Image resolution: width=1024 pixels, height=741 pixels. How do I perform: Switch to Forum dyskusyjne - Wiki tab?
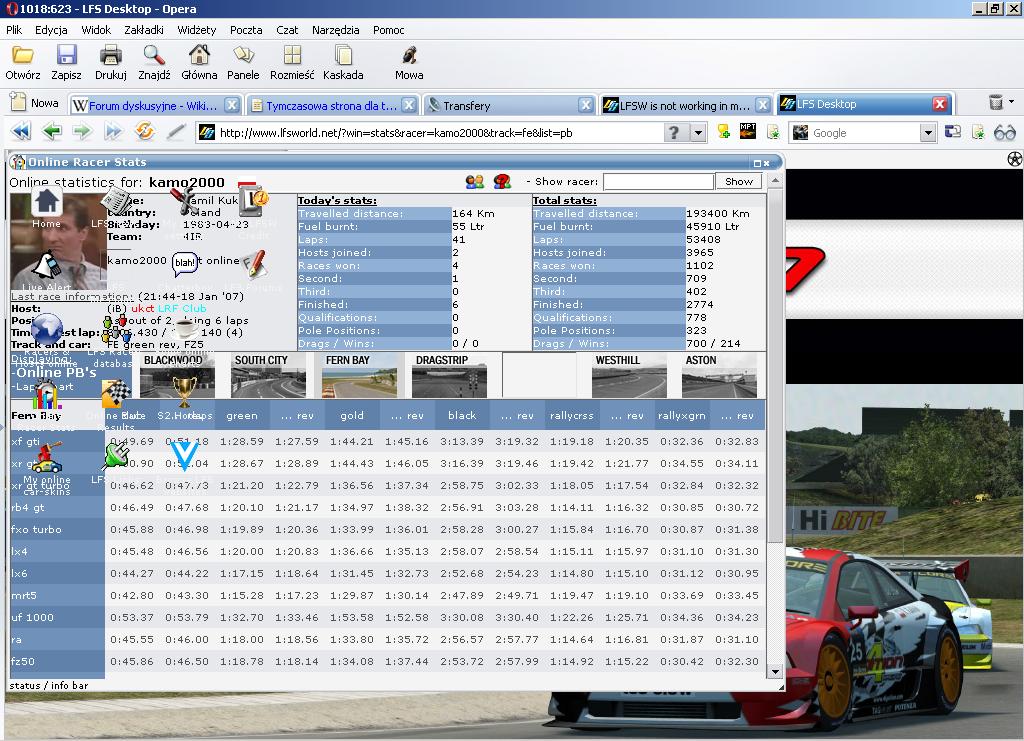point(155,105)
